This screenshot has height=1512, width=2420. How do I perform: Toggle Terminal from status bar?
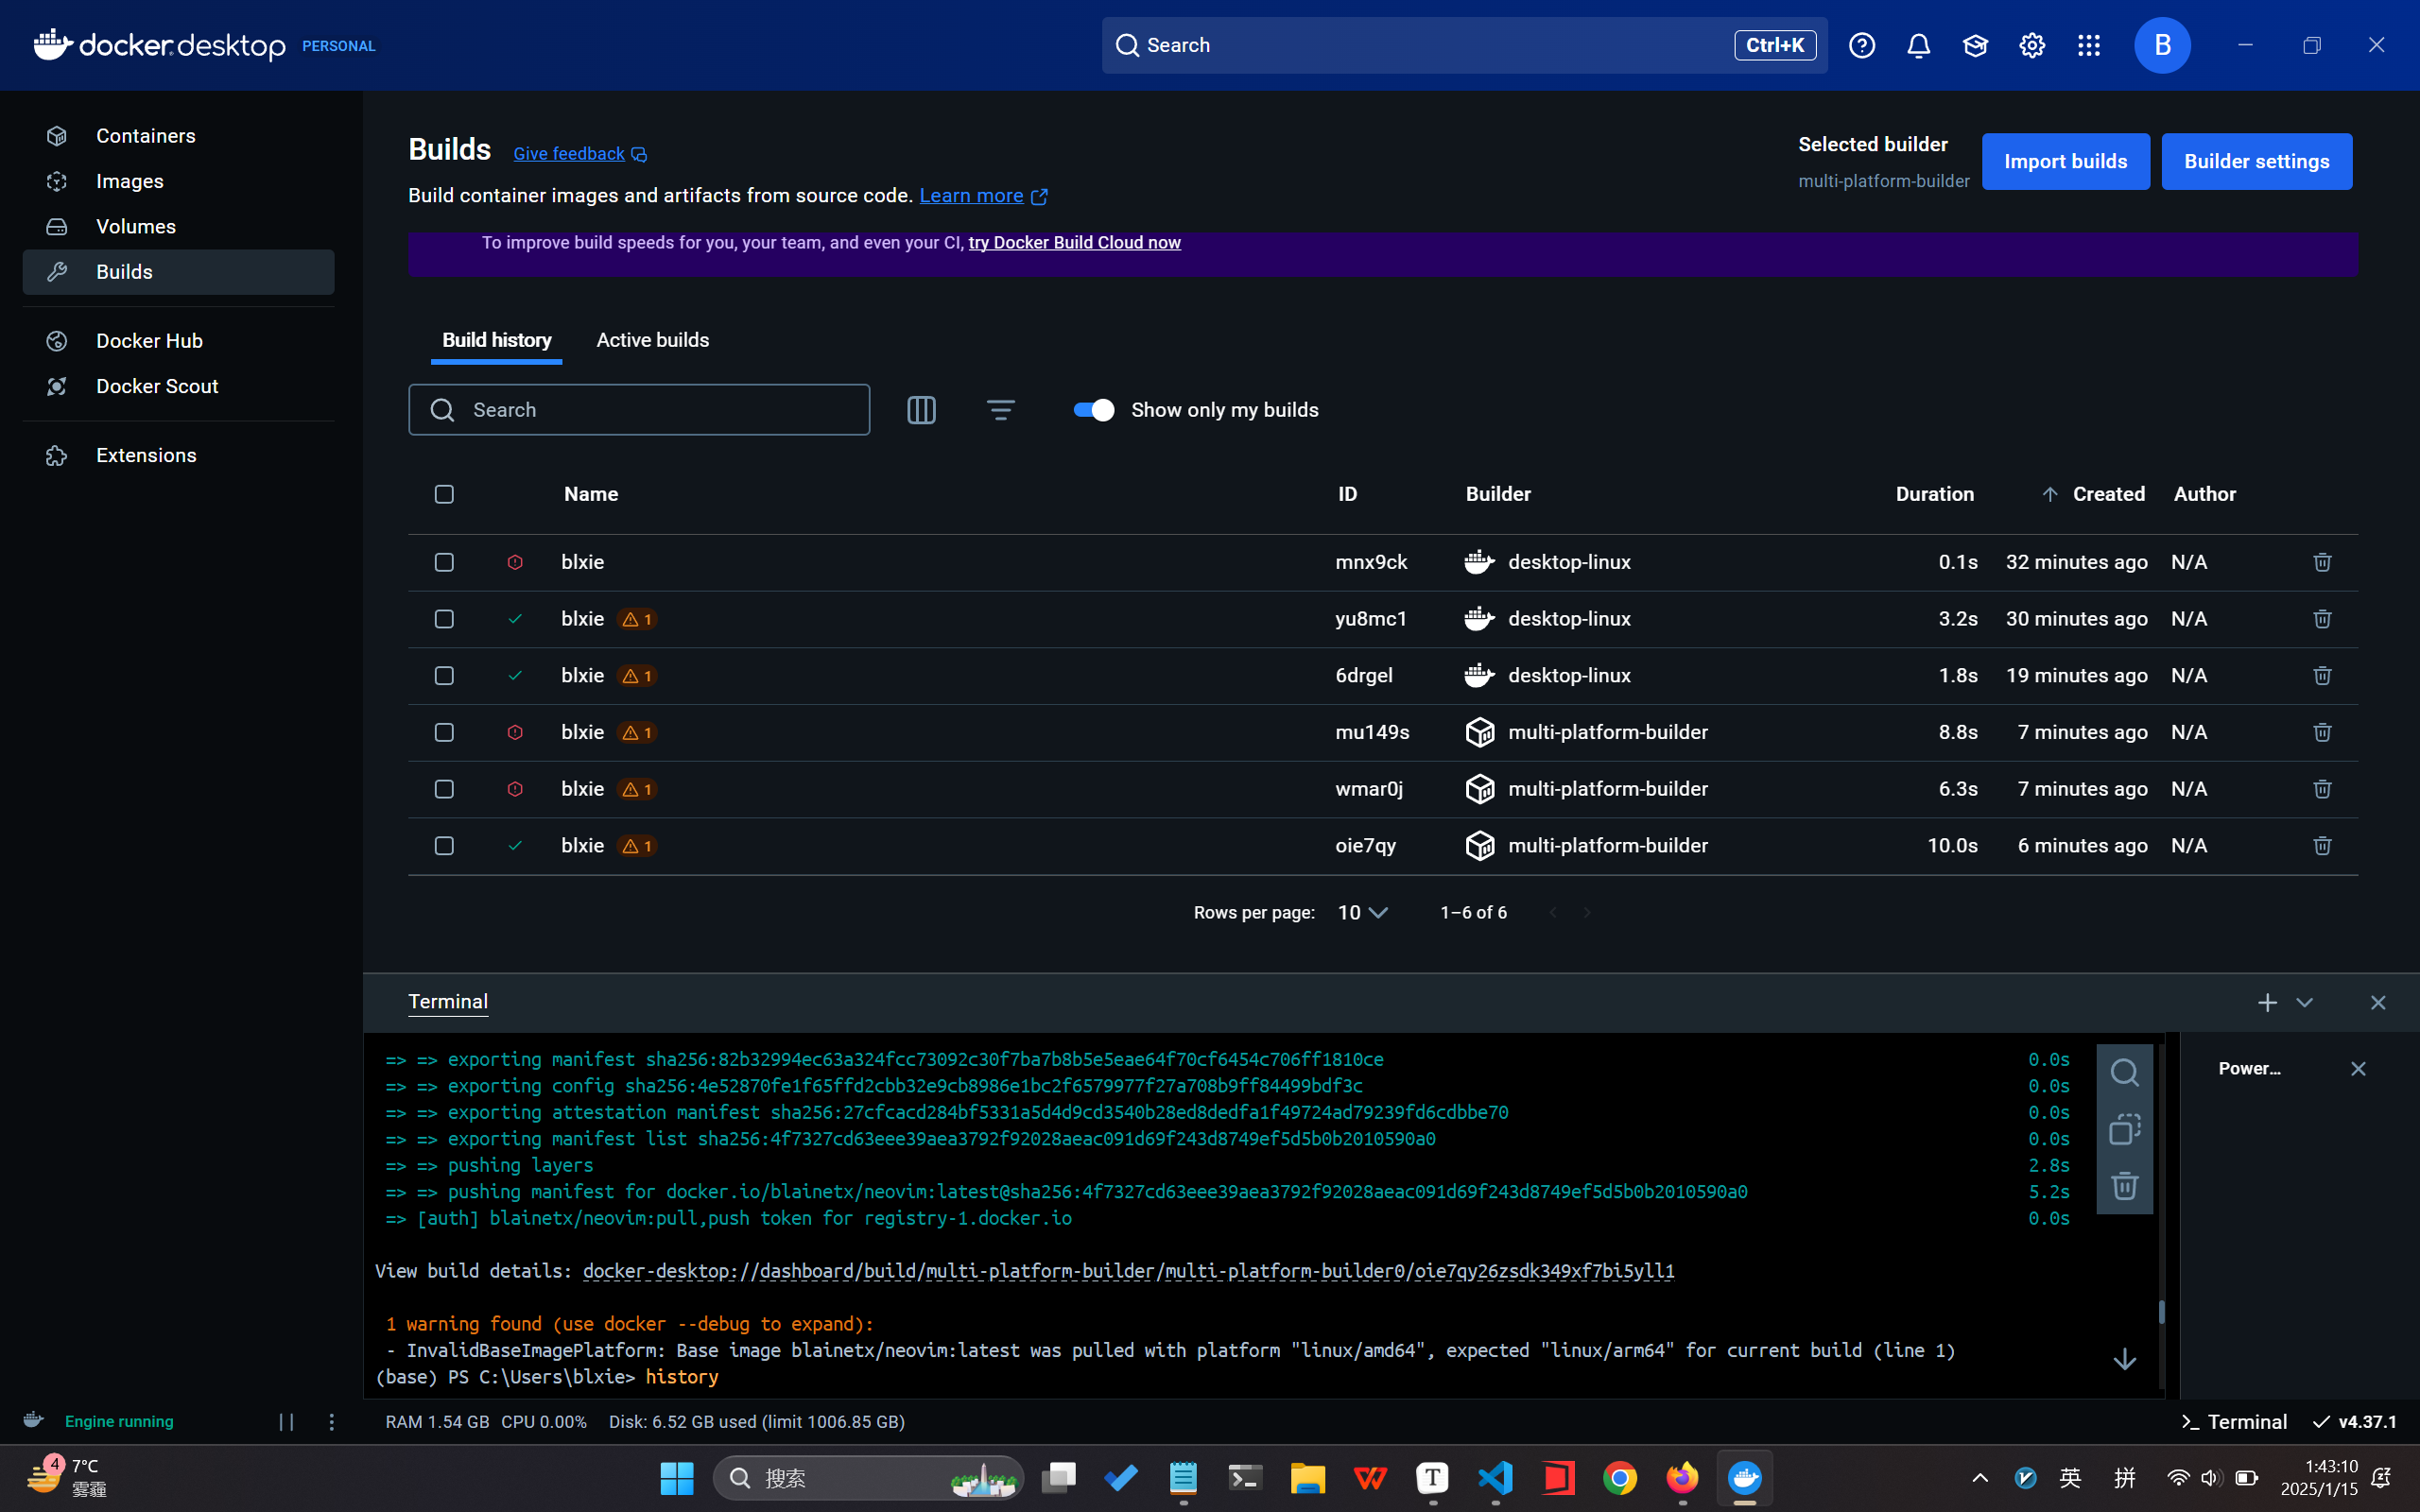pos(2233,1422)
